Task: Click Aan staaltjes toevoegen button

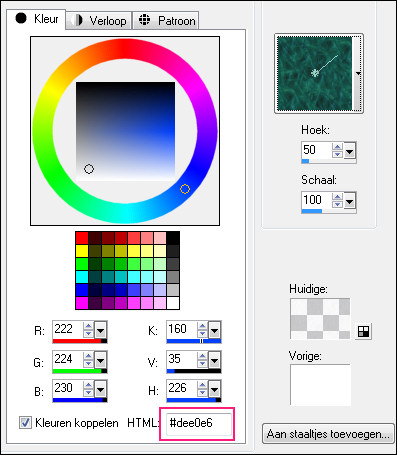Action: click(x=328, y=434)
